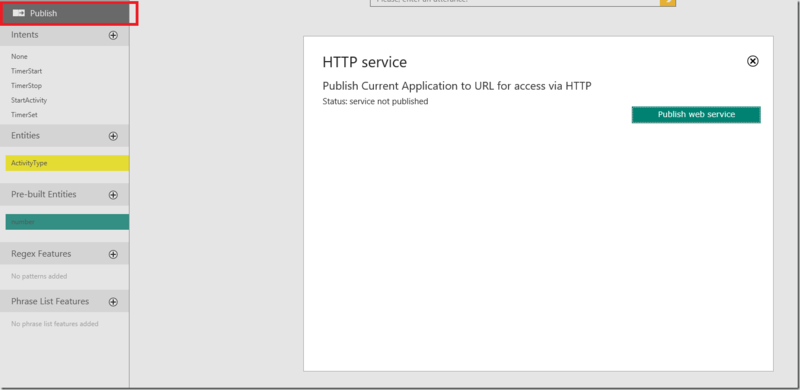Select the ActivityType entity

pos(67,163)
